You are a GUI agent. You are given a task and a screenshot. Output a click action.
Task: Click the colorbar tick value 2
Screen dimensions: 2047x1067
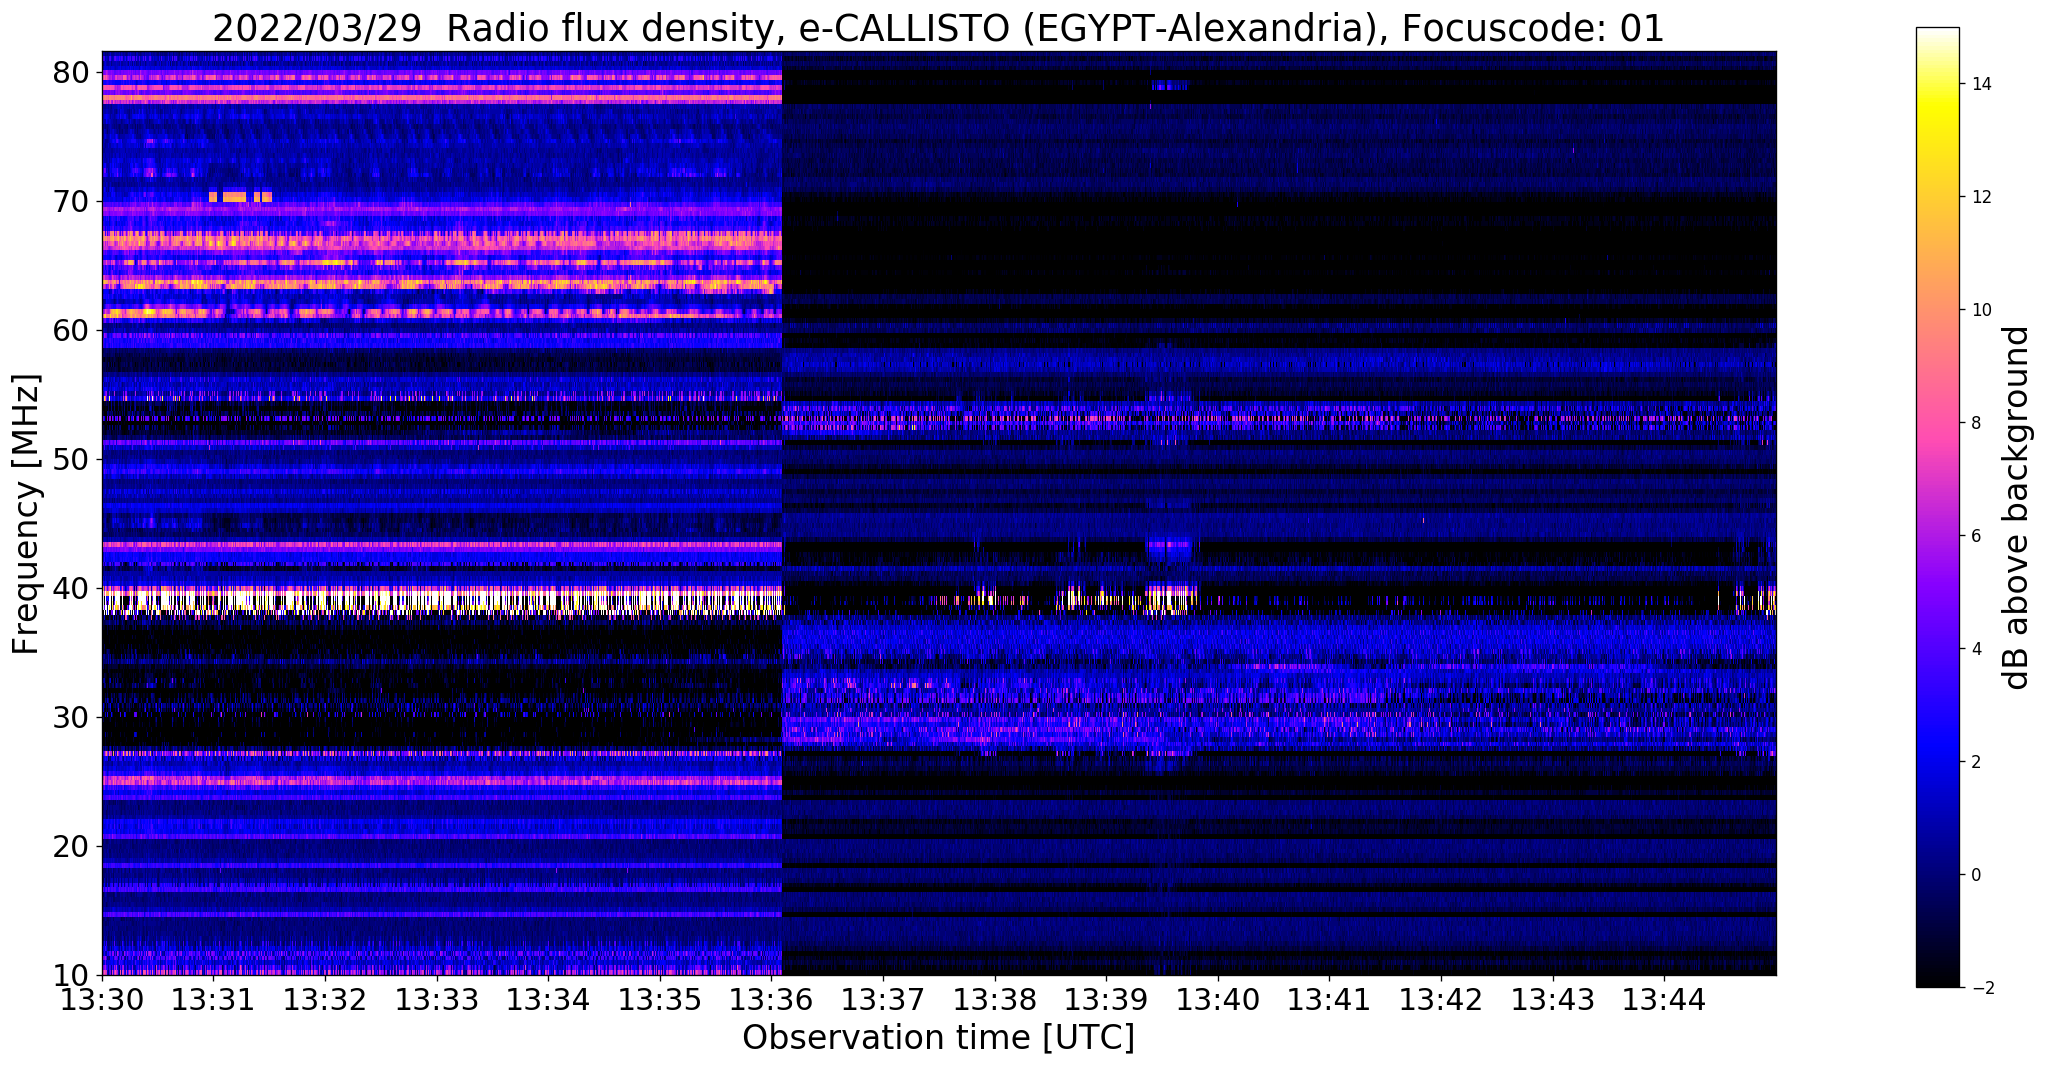[x=1975, y=762]
